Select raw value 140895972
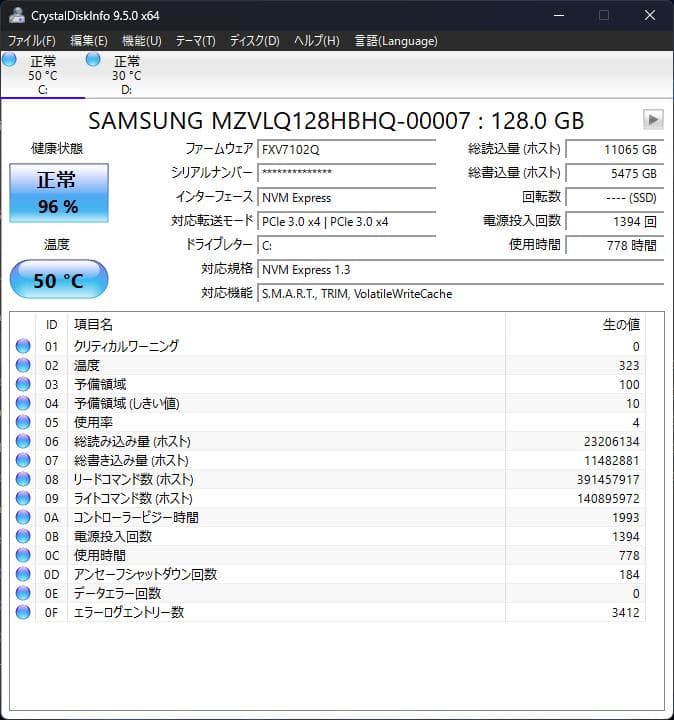The image size is (674, 720). [x=608, y=499]
